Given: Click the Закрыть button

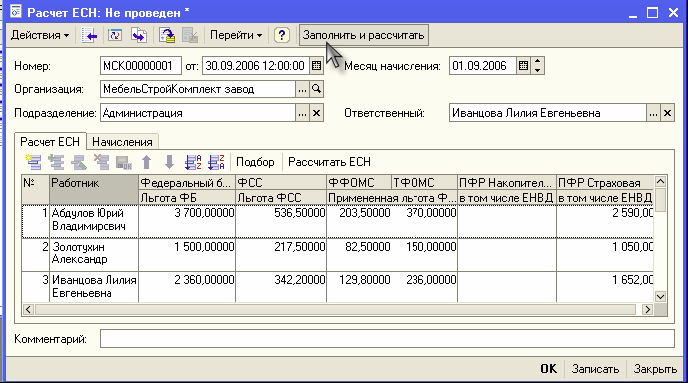Looking at the screenshot, I should pyautogui.click(x=655, y=369).
